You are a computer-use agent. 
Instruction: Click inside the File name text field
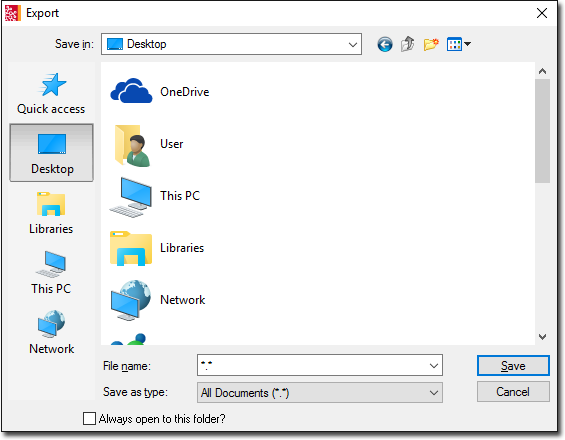coord(313,365)
